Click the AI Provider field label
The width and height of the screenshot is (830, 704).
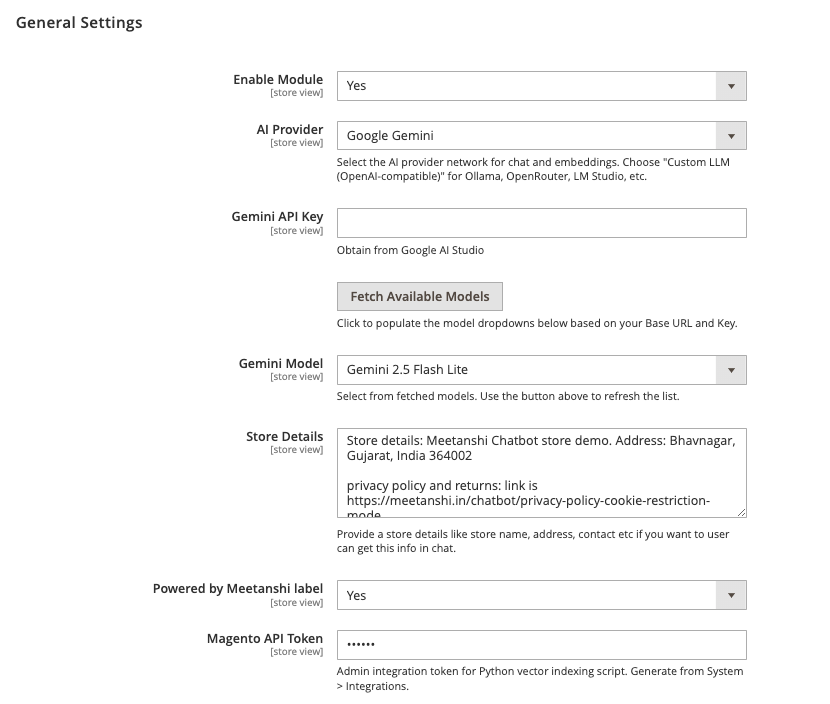(x=290, y=130)
